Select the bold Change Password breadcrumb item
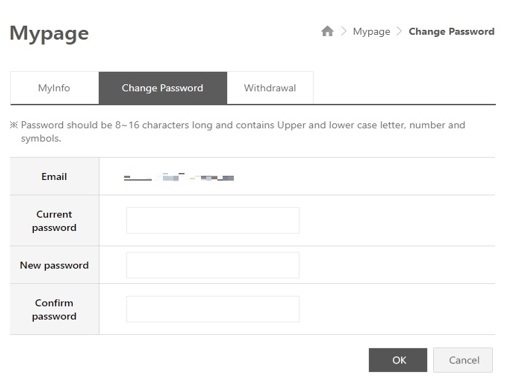This screenshot has height=381, width=509. click(x=451, y=32)
